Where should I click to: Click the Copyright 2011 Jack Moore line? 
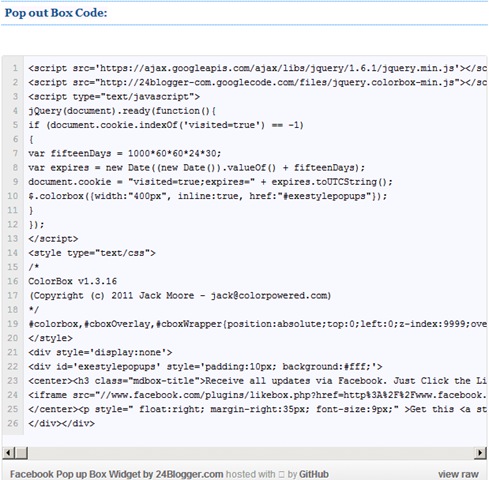pyautogui.click(x=180, y=296)
